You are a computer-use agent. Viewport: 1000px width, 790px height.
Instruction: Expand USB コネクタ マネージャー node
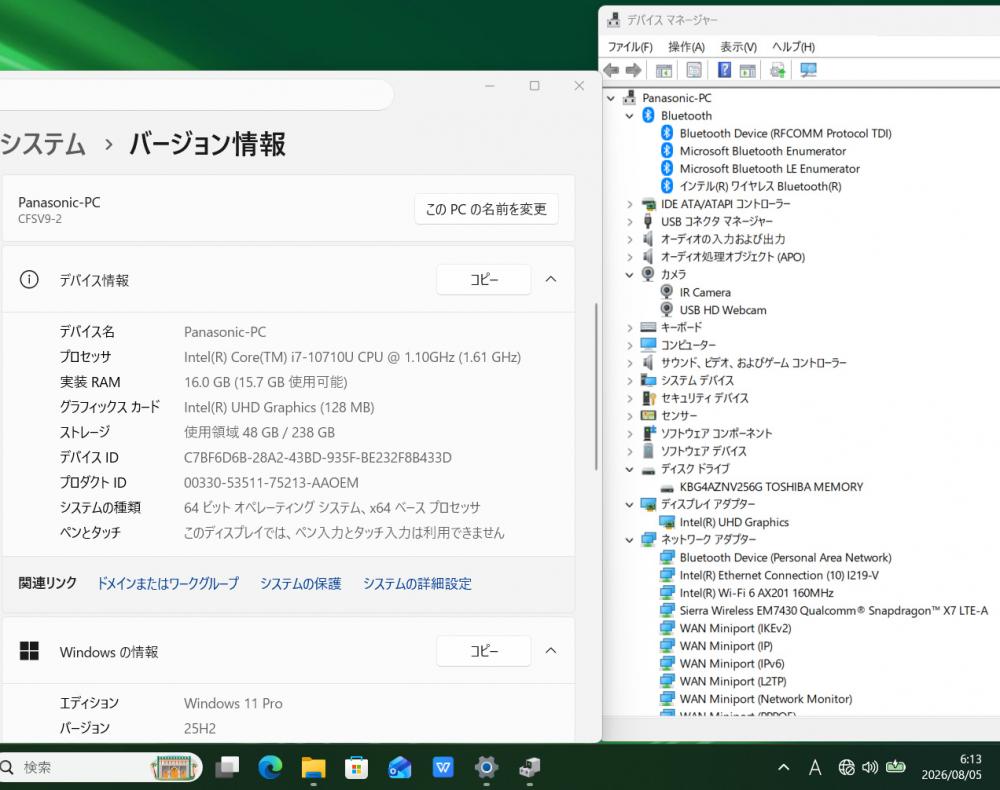click(629, 222)
